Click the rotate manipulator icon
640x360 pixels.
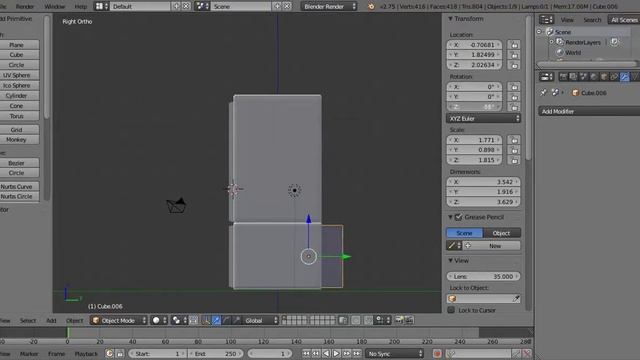pyautogui.click(x=226, y=320)
